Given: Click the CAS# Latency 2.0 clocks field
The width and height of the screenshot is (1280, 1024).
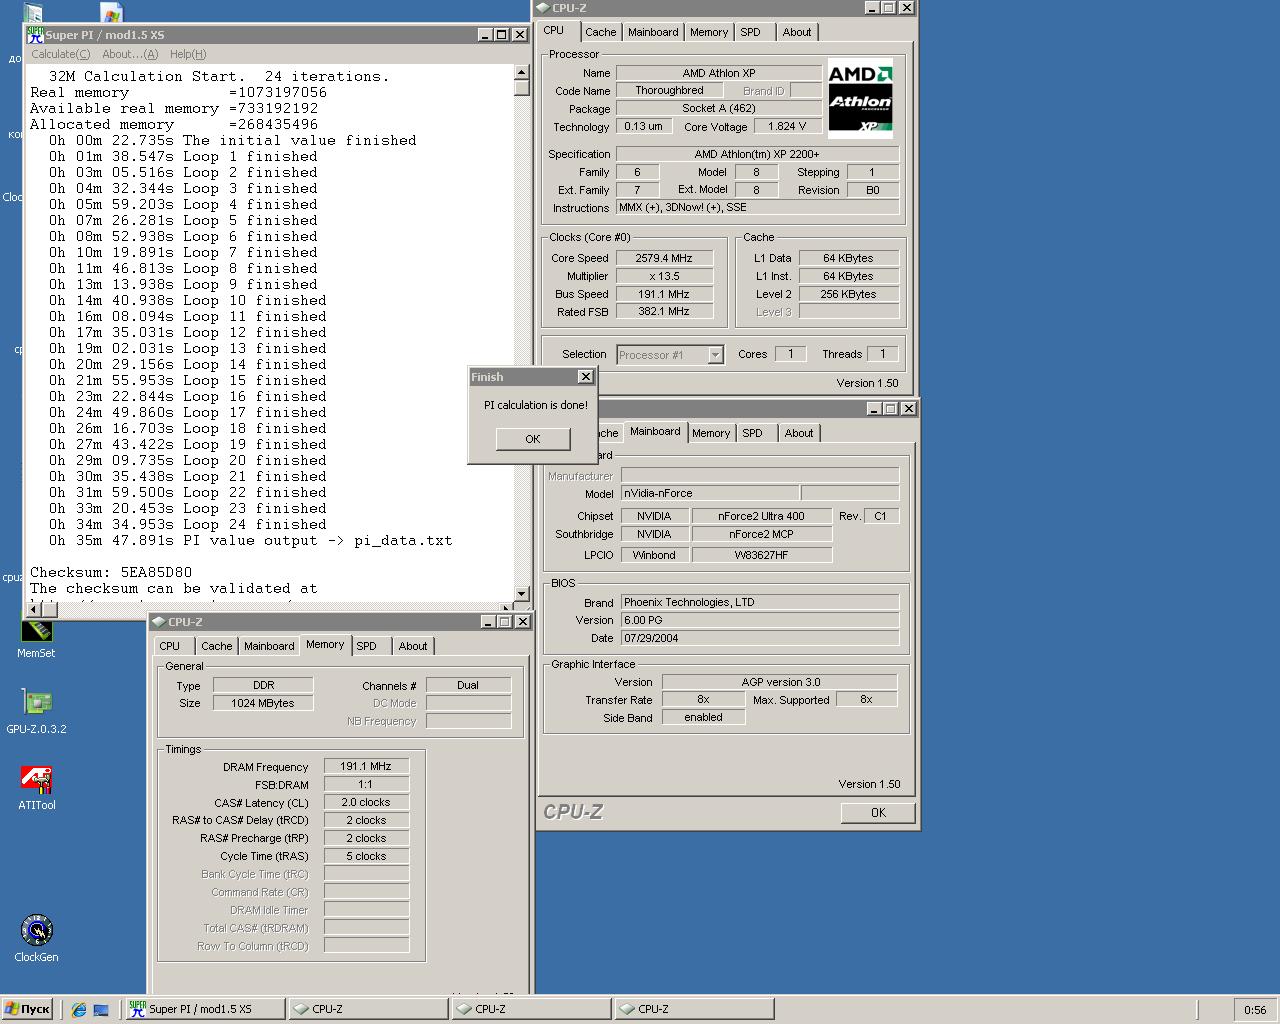Looking at the screenshot, I should pos(366,803).
